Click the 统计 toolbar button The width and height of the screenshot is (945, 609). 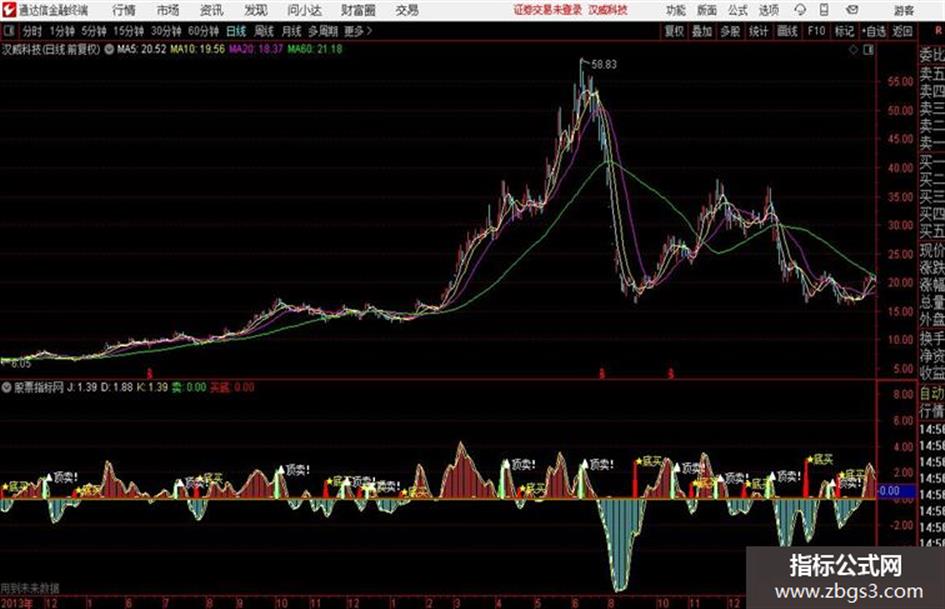click(759, 31)
